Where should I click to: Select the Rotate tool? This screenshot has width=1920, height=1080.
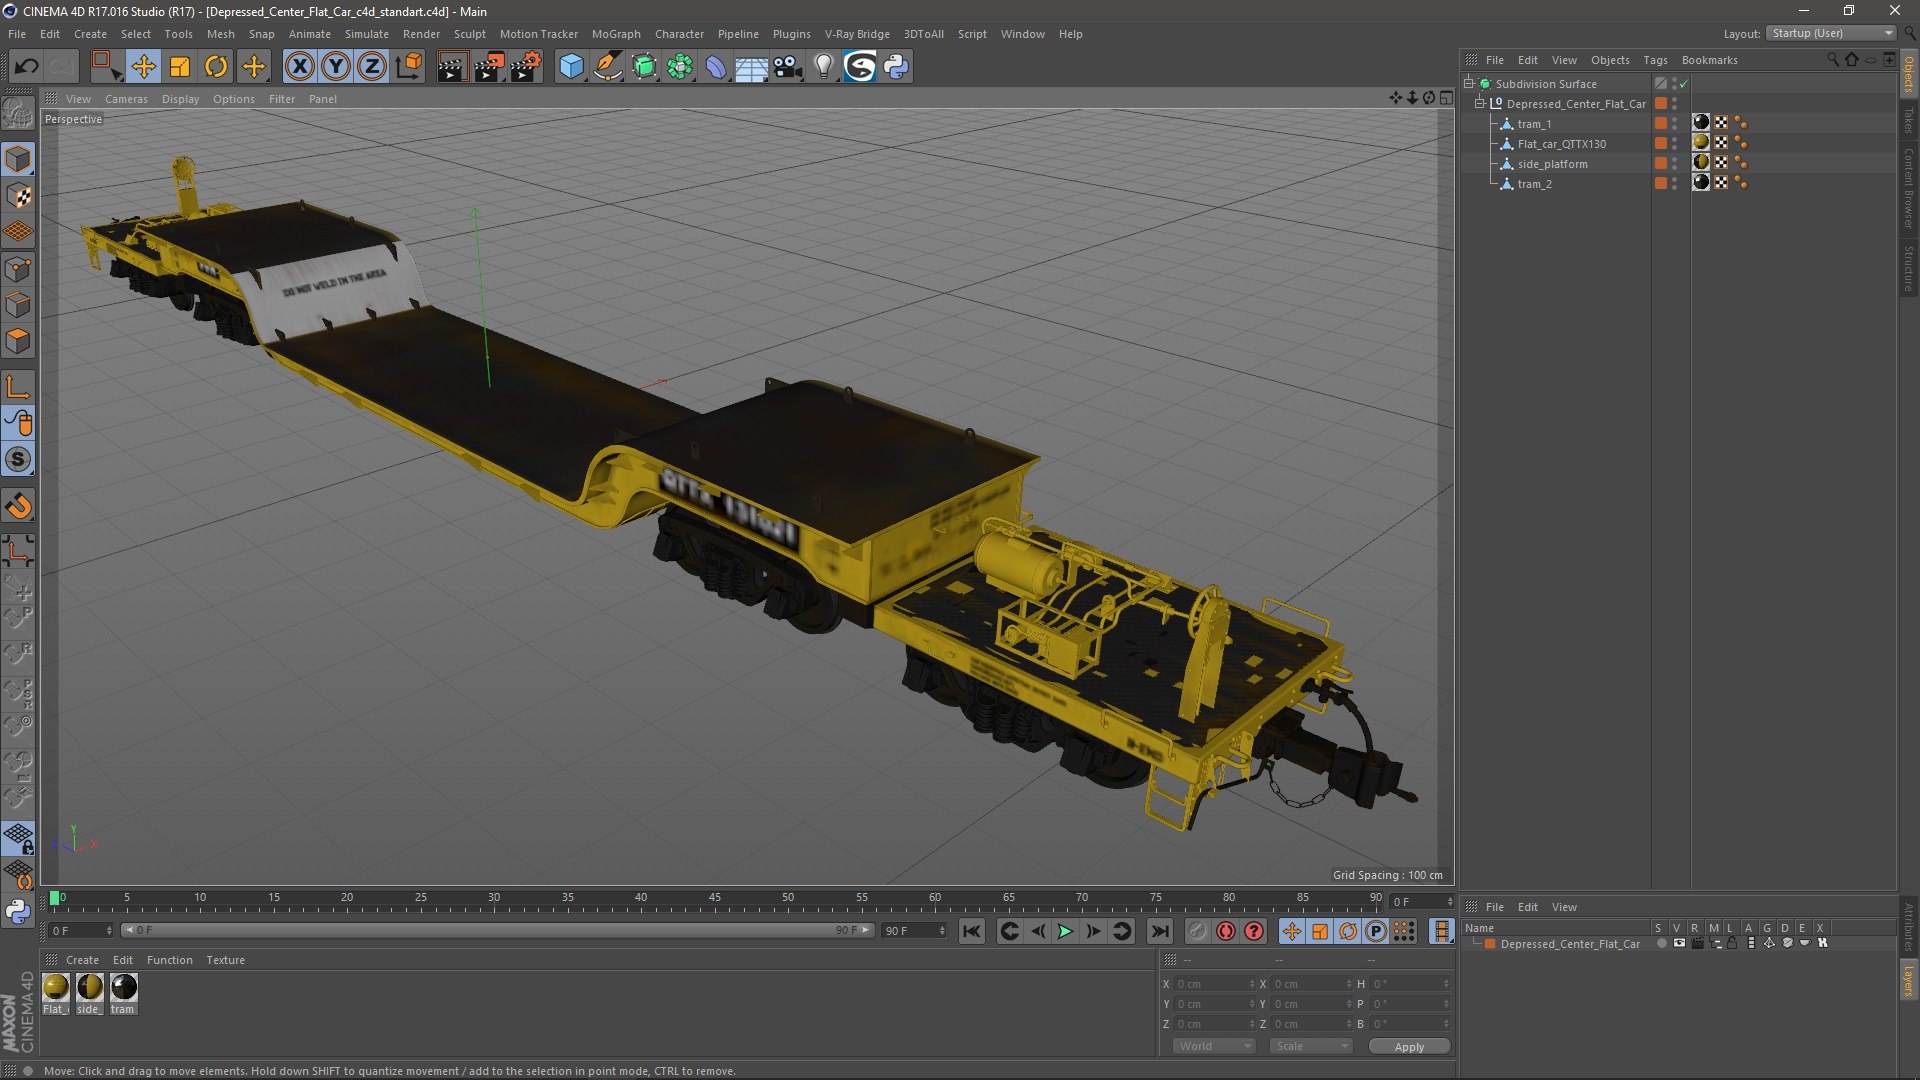(216, 67)
